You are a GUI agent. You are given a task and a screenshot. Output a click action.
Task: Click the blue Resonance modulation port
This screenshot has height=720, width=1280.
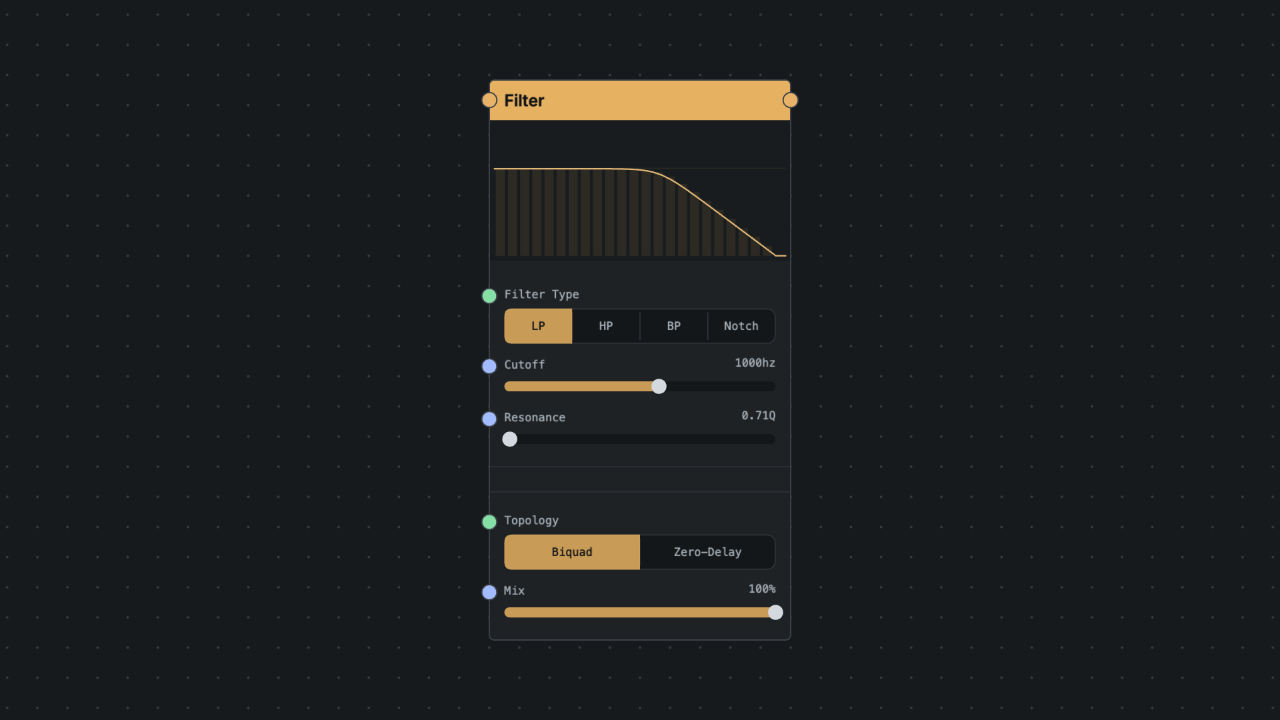coord(489,419)
